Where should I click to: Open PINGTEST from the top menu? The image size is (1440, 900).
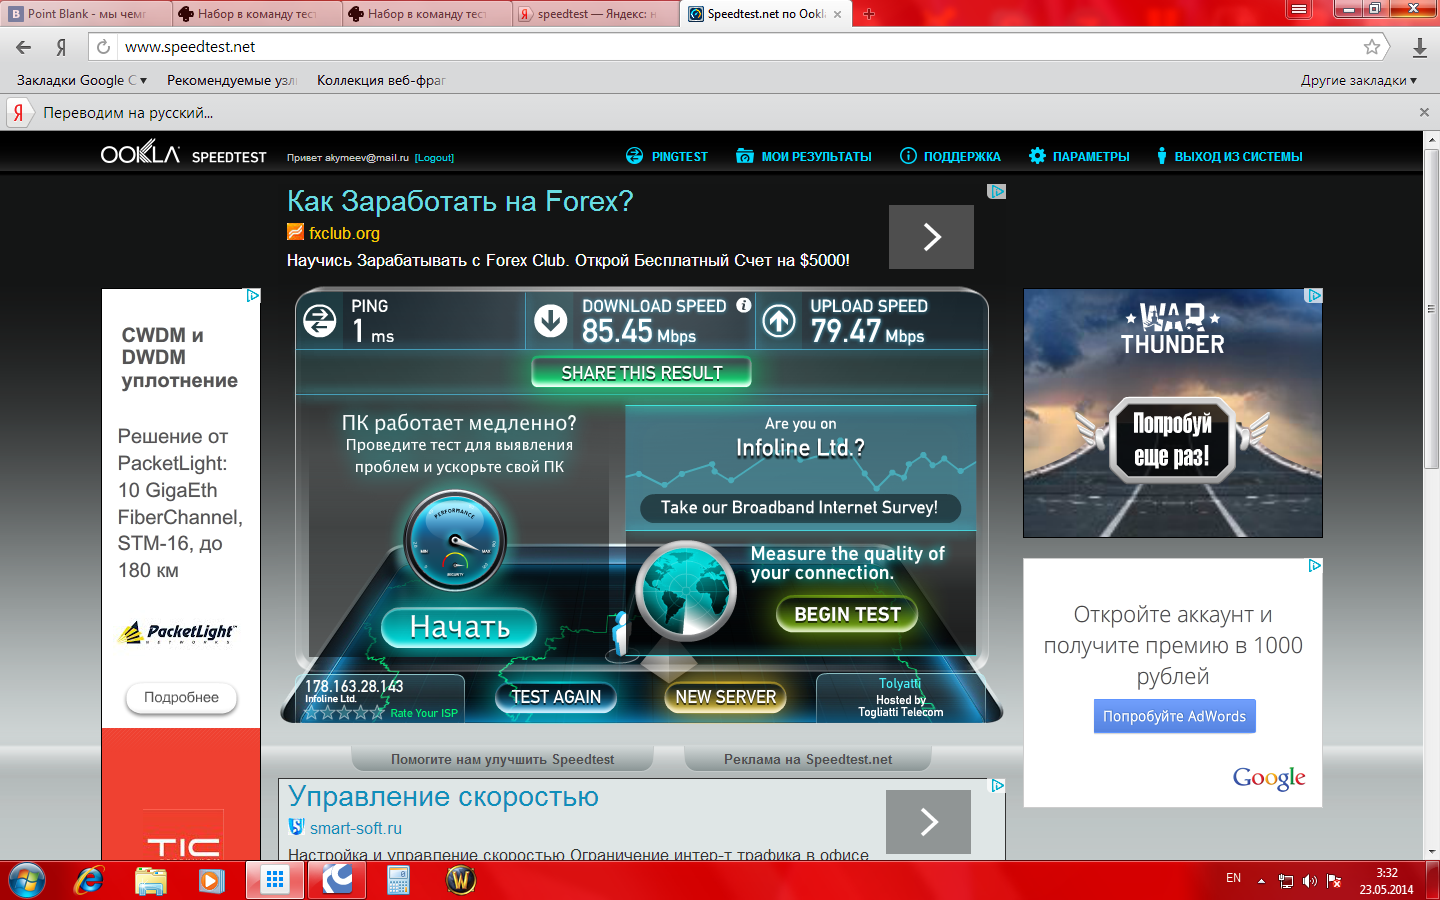(667, 156)
